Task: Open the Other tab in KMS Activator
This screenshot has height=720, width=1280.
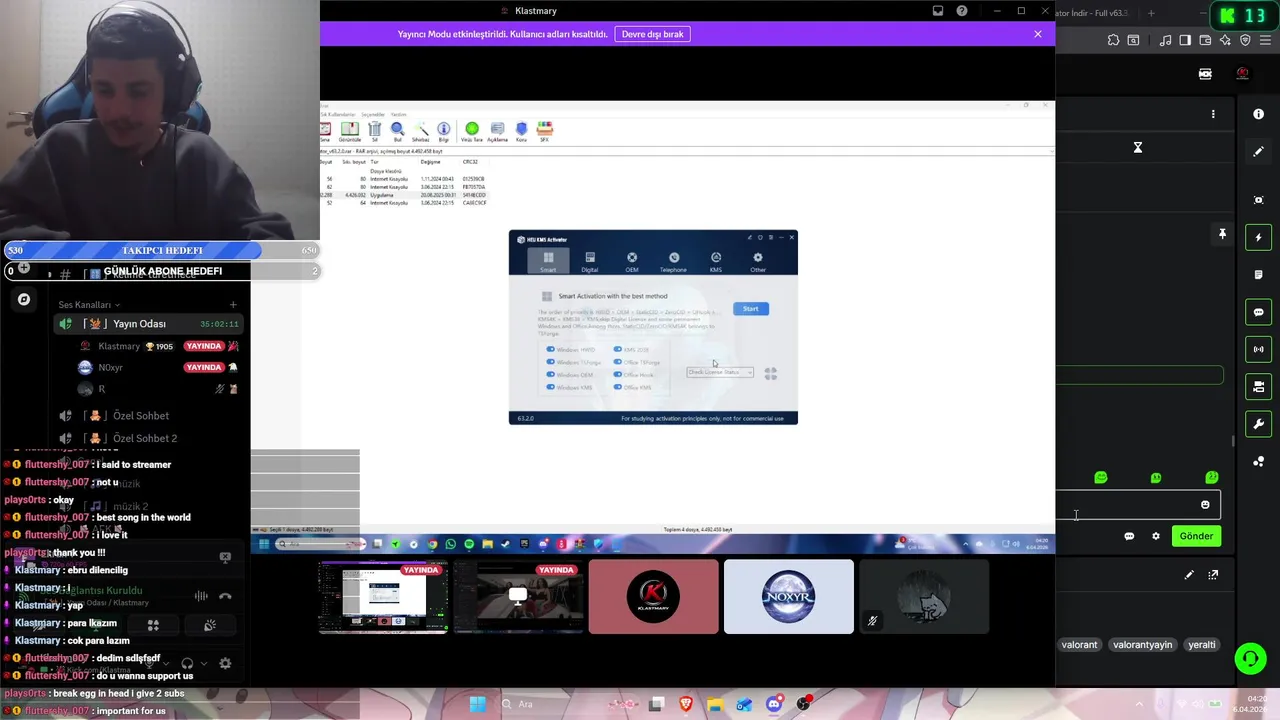Action: pyautogui.click(x=758, y=261)
